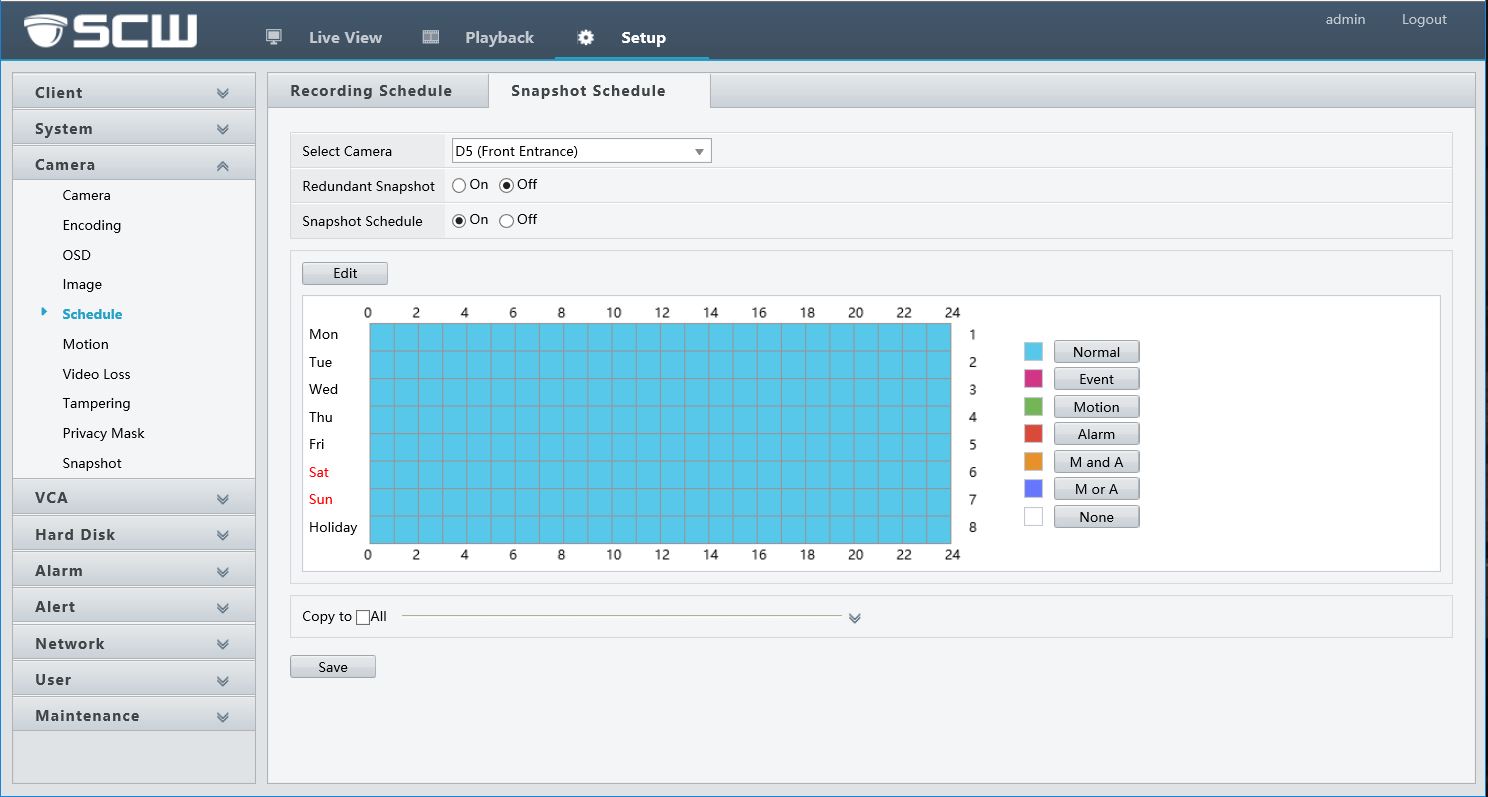The height and width of the screenshot is (797, 1488).
Task: Save the snapshot schedule
Action: [332, 667]
